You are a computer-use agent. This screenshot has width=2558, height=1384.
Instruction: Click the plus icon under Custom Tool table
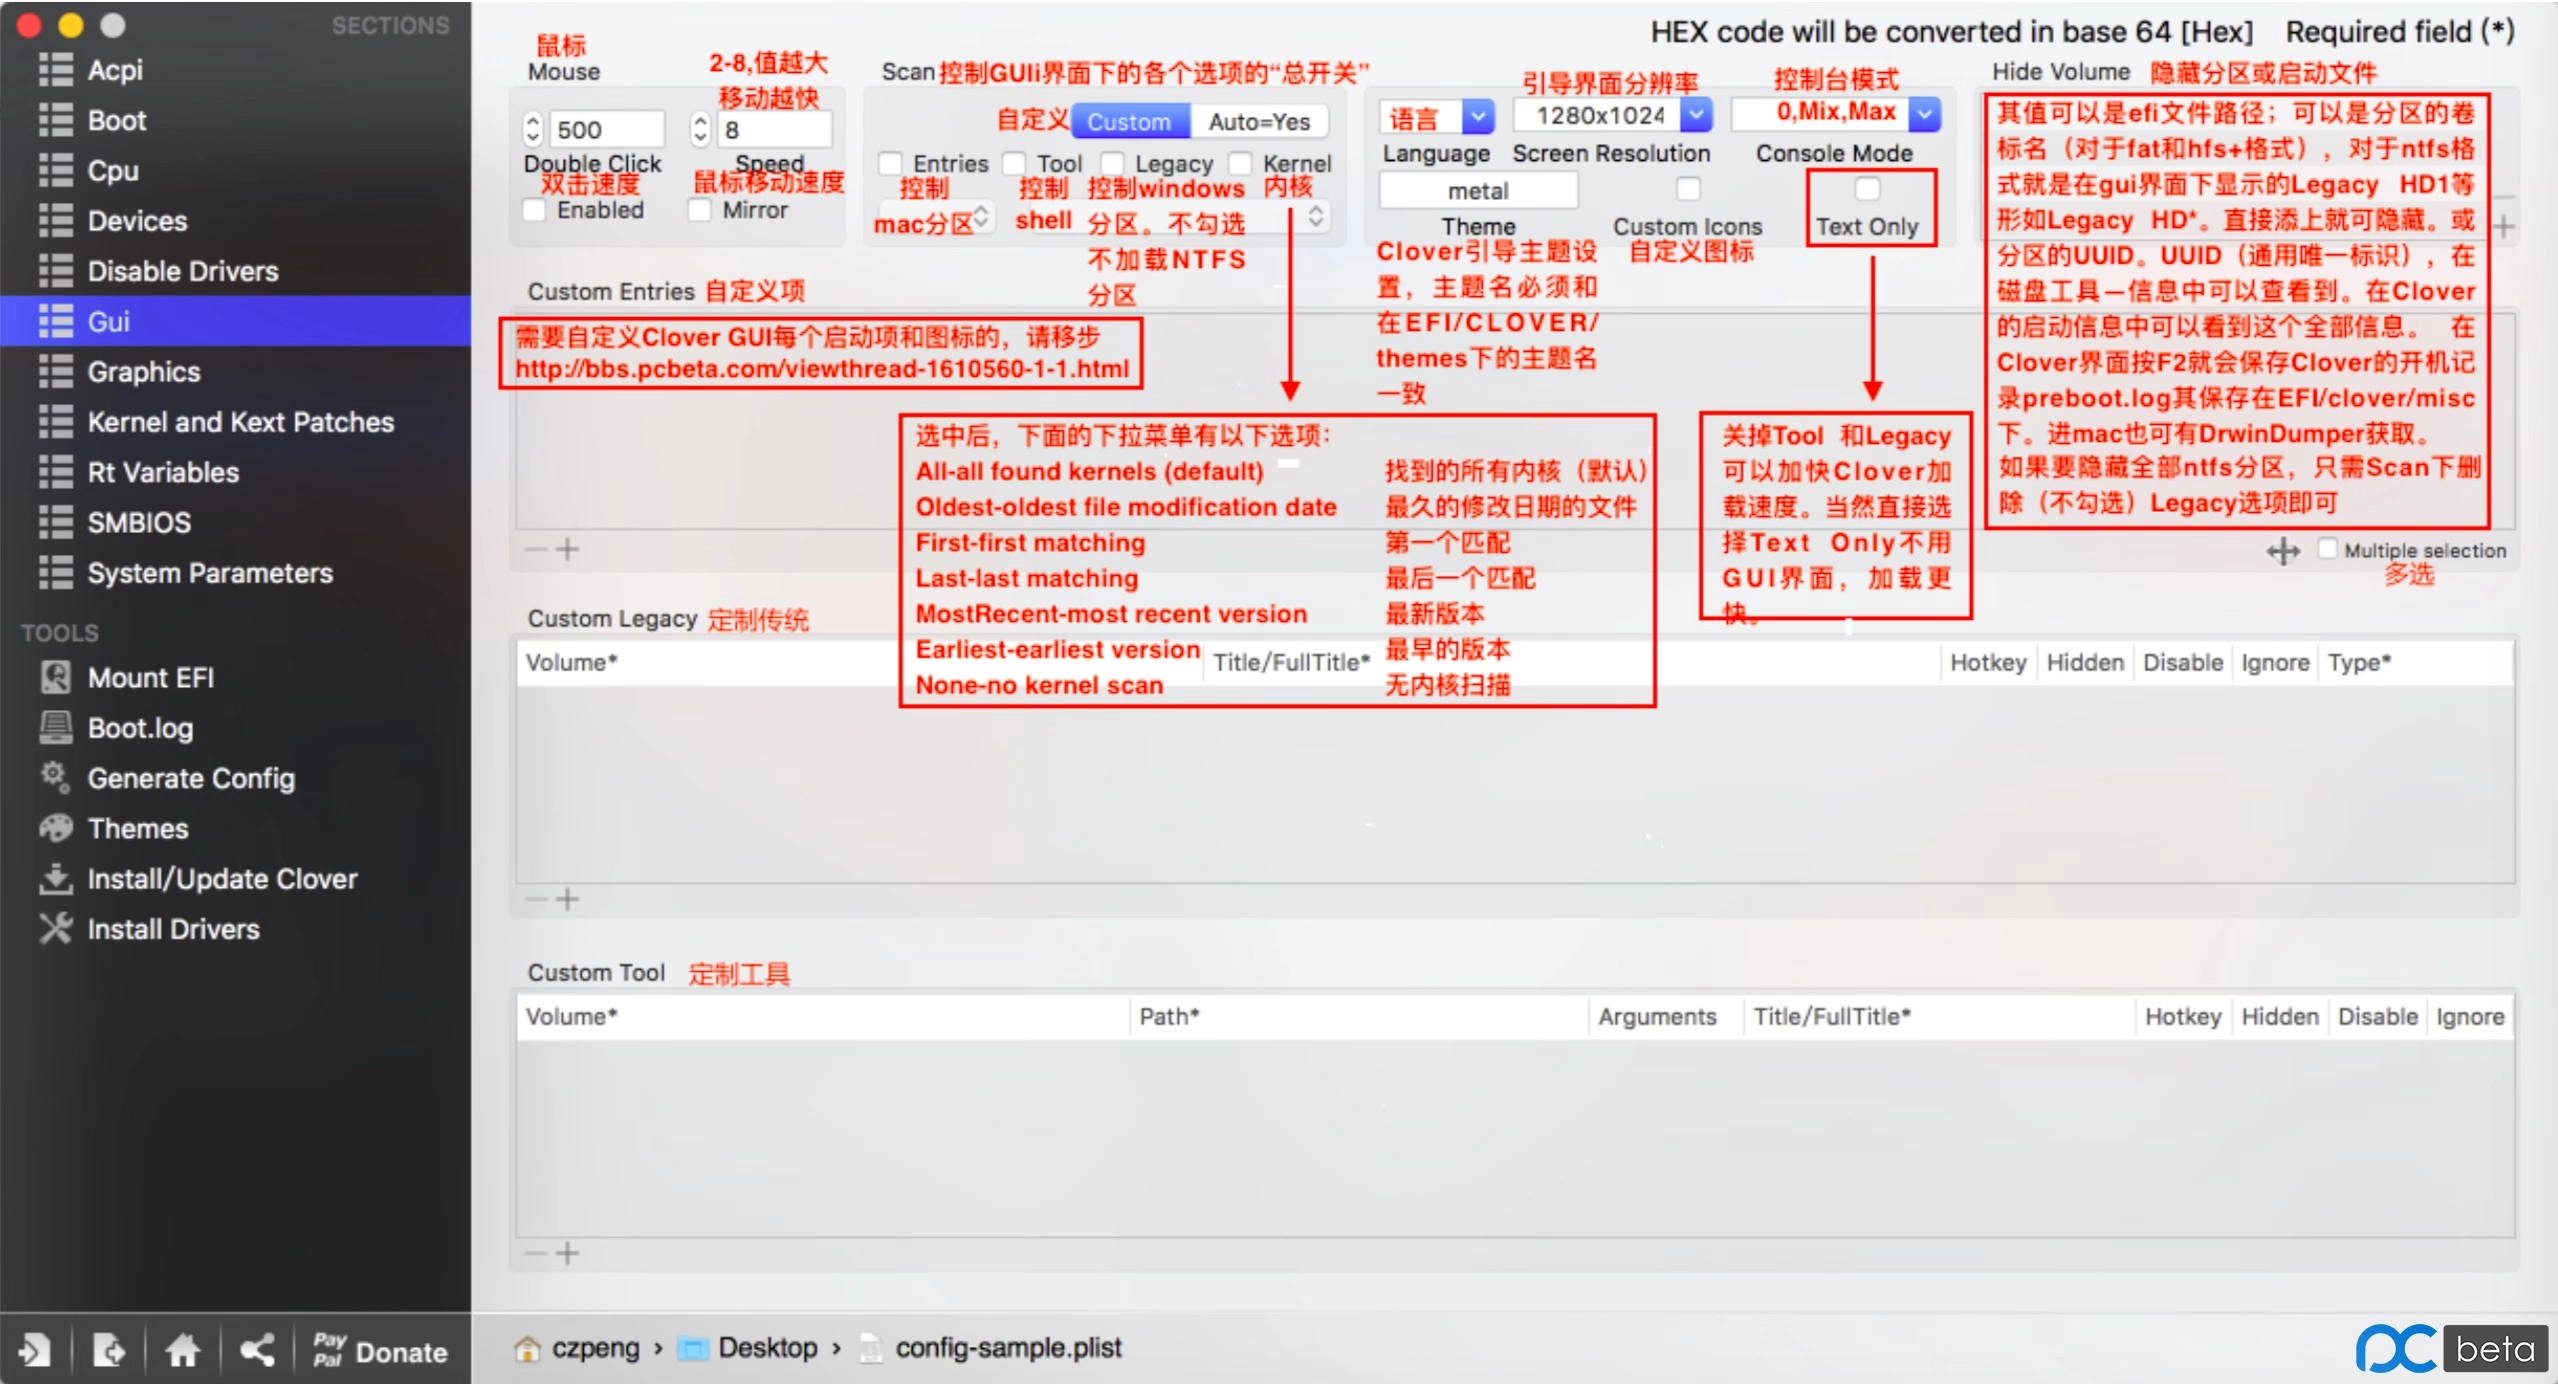tap(568, 1253)
